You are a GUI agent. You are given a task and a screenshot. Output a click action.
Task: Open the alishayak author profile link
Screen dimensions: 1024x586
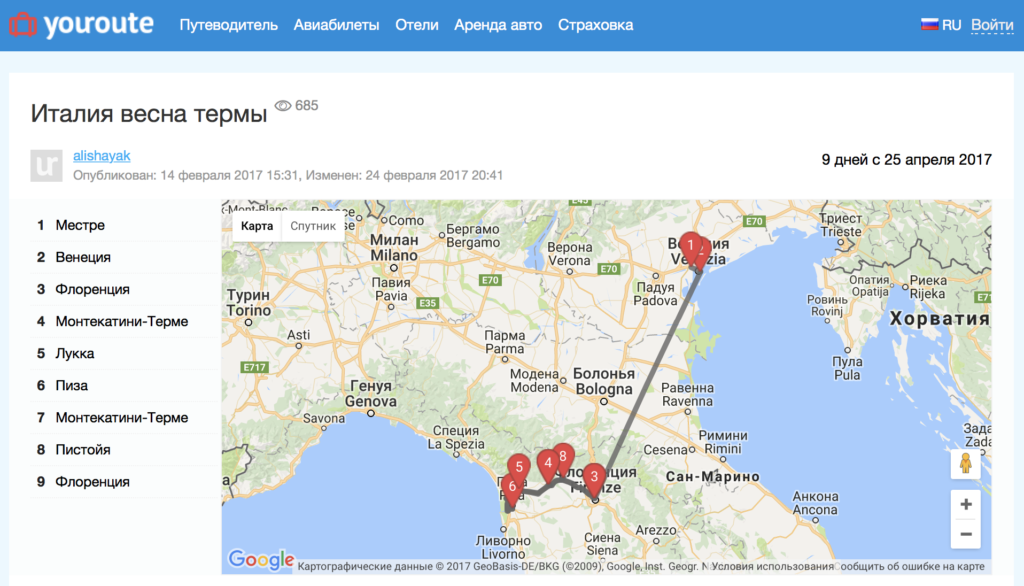click(101, 155)
